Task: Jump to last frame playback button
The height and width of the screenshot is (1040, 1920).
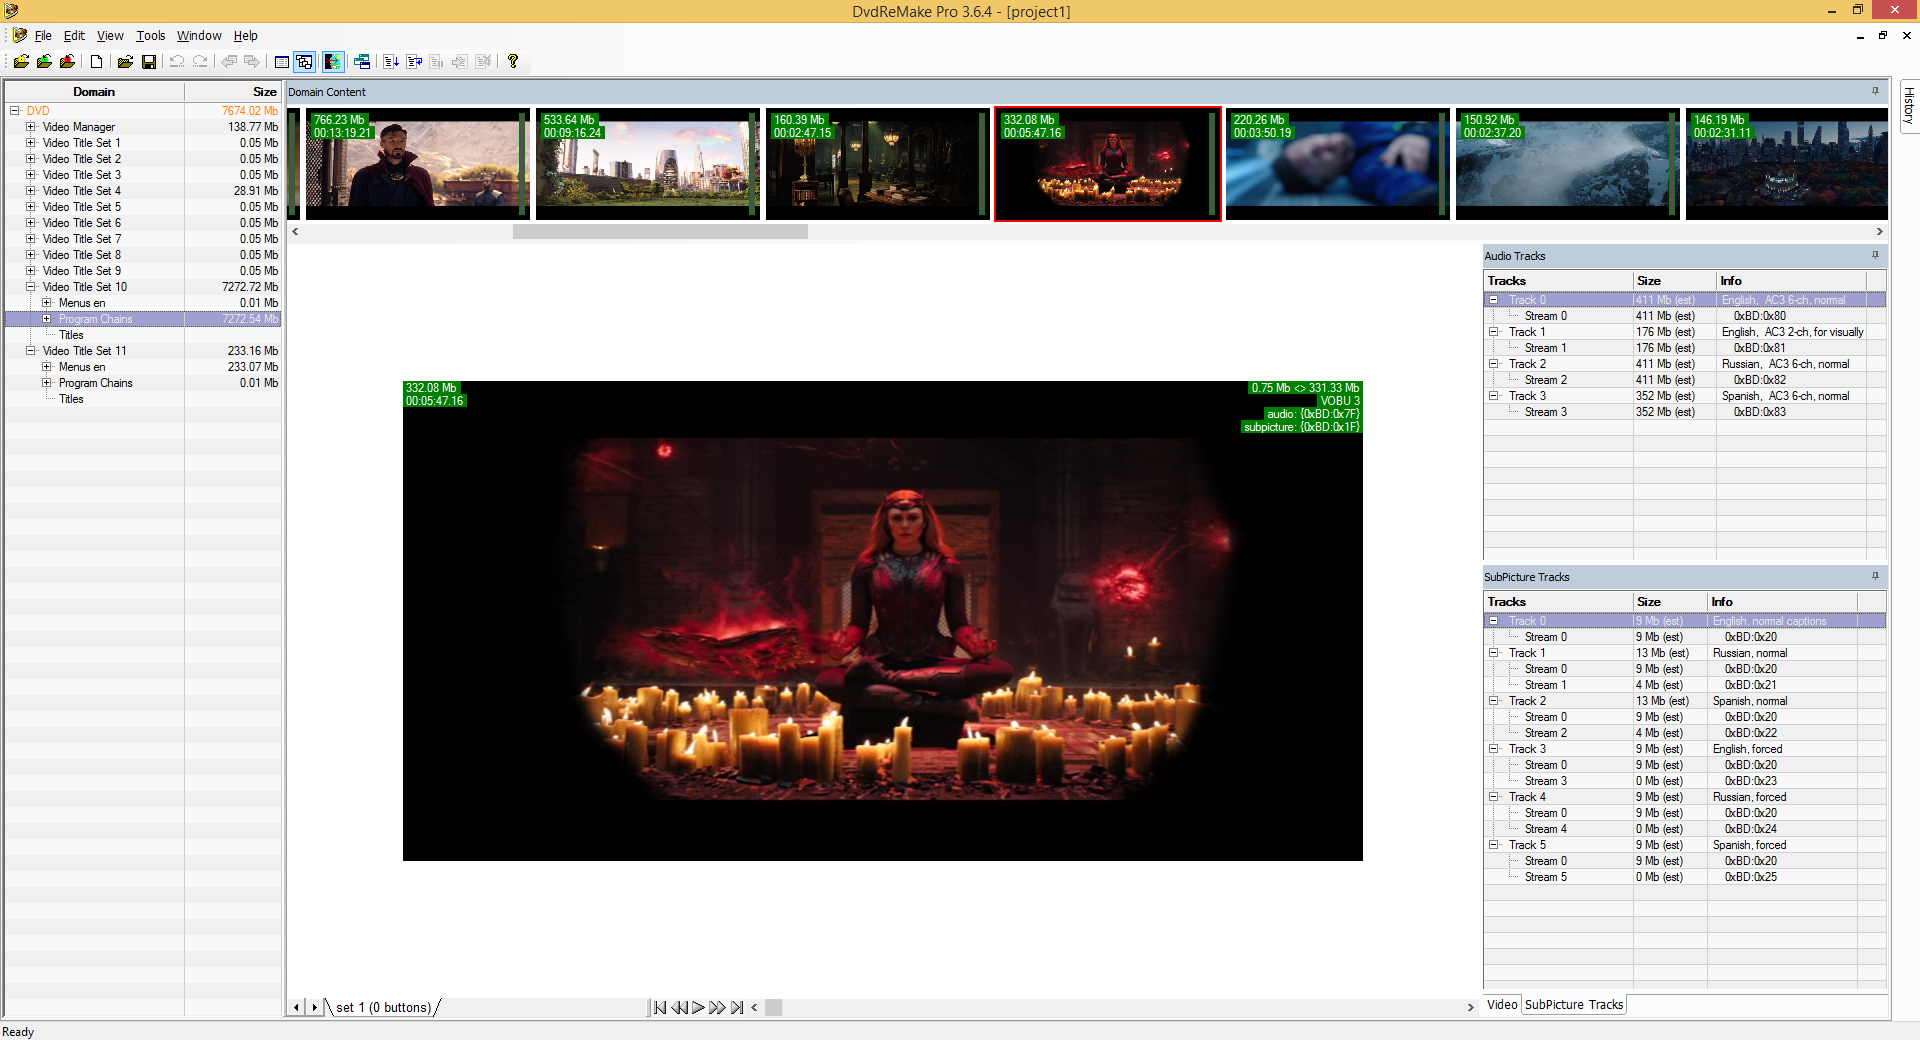Action: (737, 1007)
